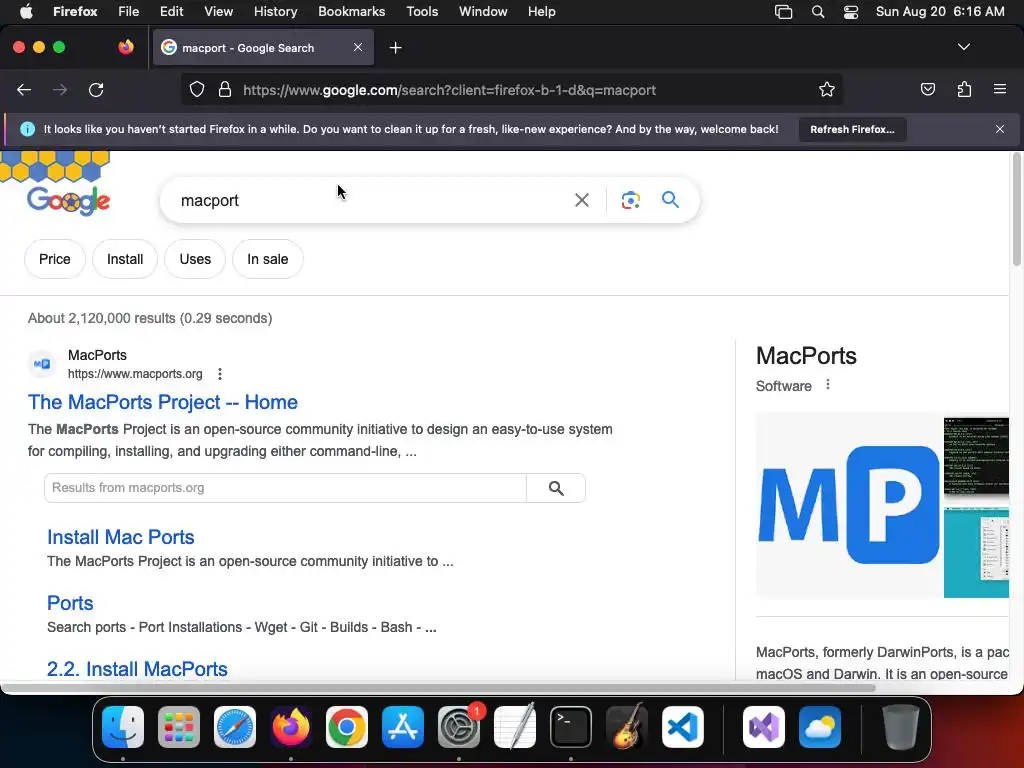The image size is (1024, 768).
Task: Bookmark this page with the star
Action: 827,90
